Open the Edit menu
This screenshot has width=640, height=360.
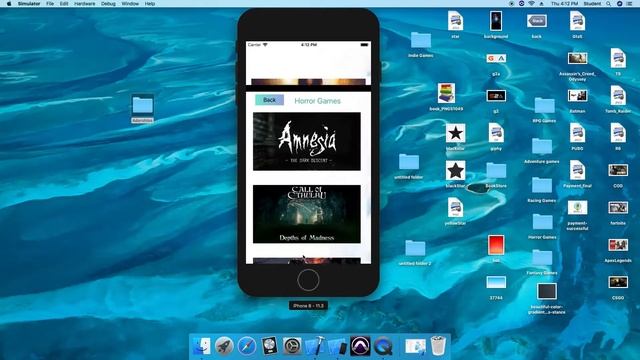click(x=64, y=4)
